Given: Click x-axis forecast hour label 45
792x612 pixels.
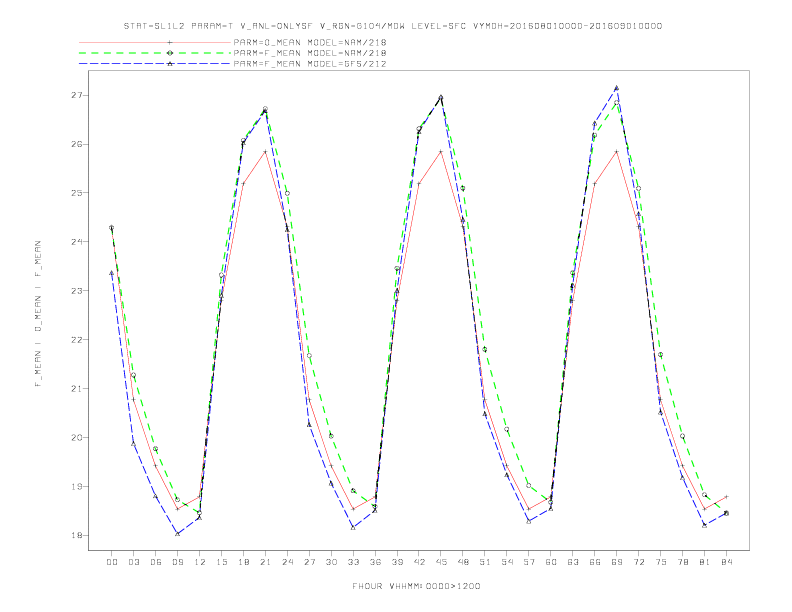Looking at the screenshot, I should pos(441,562).
